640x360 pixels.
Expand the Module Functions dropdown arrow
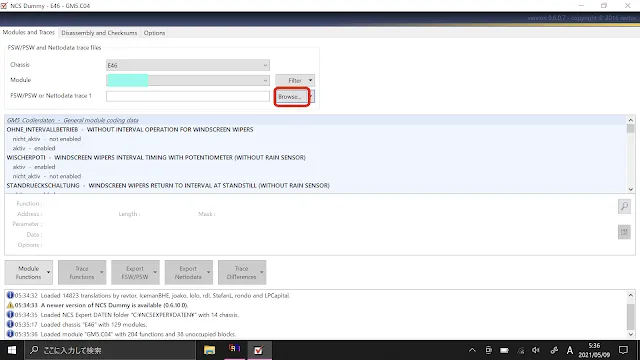(49, 272)
